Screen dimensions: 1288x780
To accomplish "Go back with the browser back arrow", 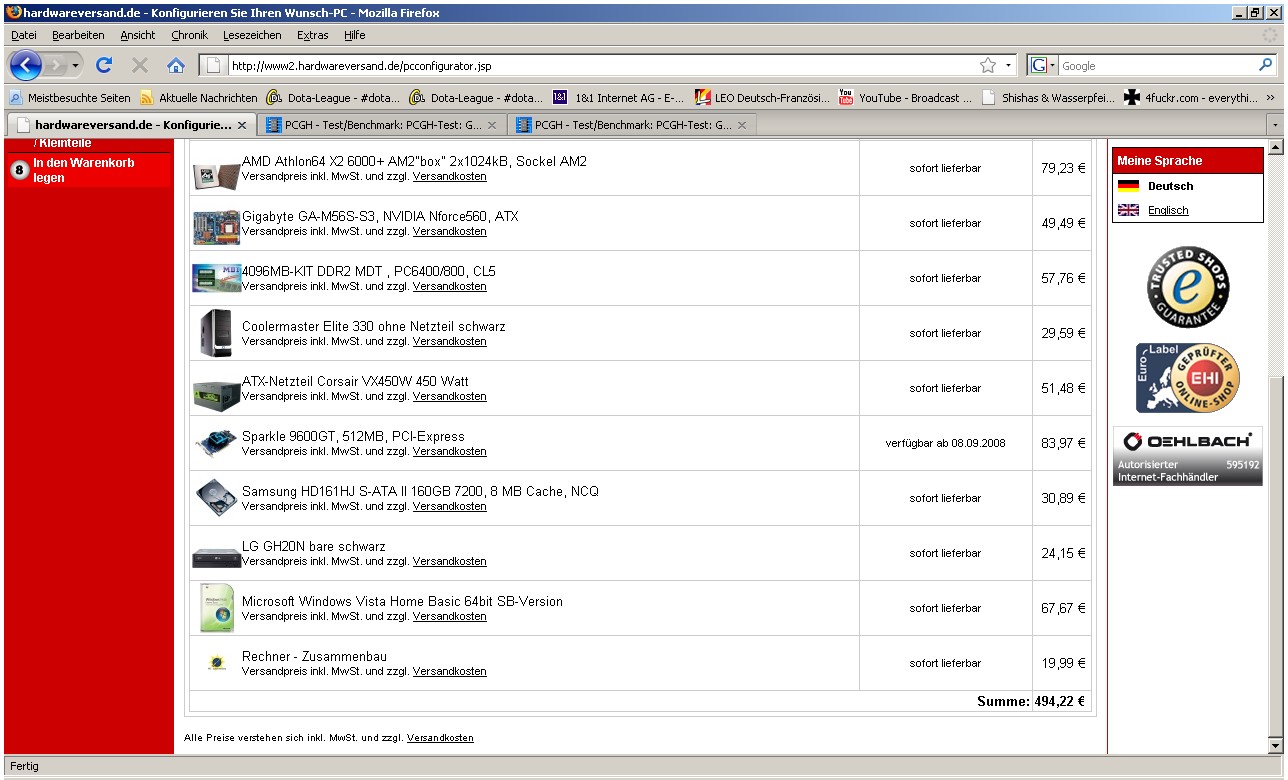I will point(26,66).
